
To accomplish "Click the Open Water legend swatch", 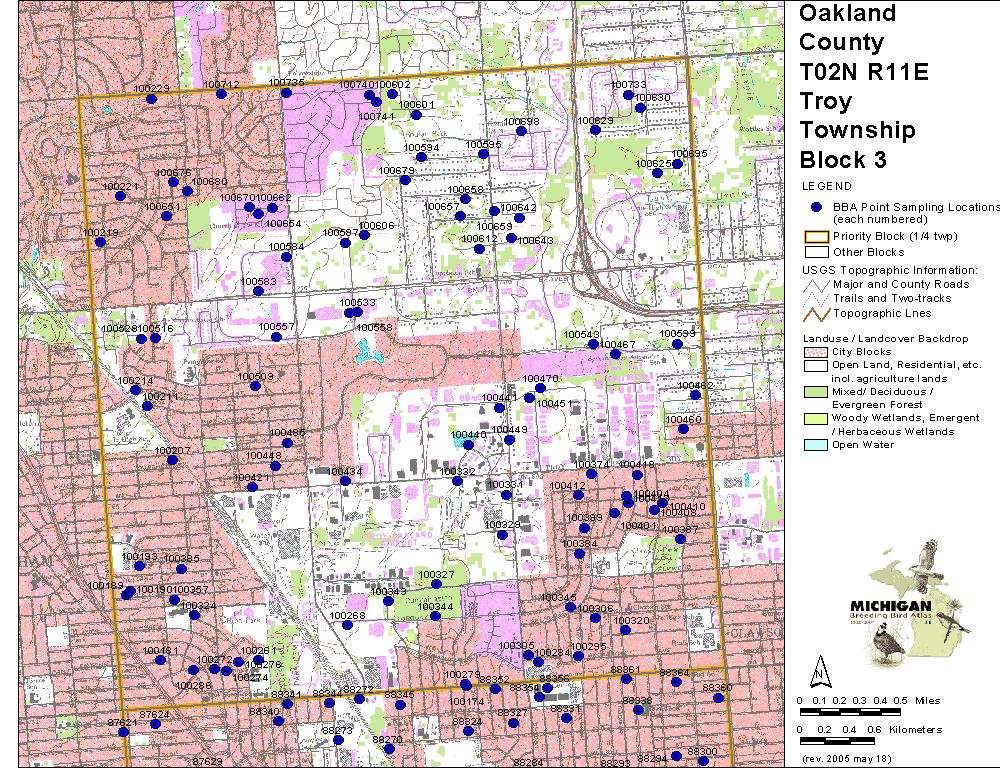I will 816,445.
